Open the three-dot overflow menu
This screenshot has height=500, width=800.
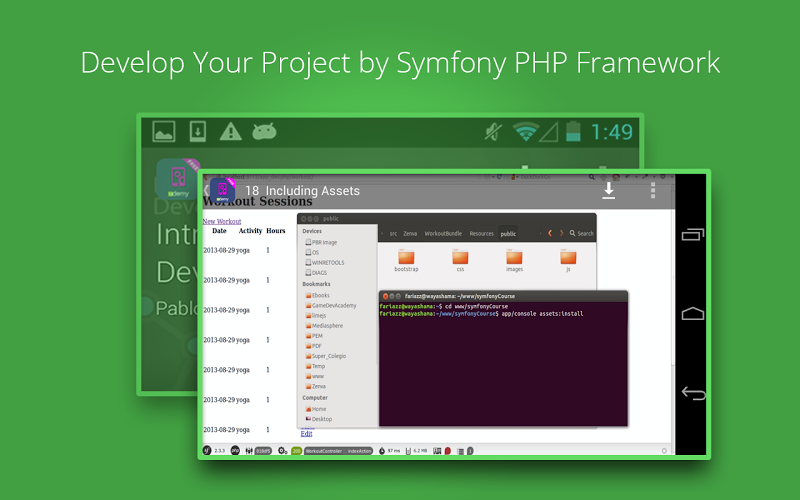(653, 190)
